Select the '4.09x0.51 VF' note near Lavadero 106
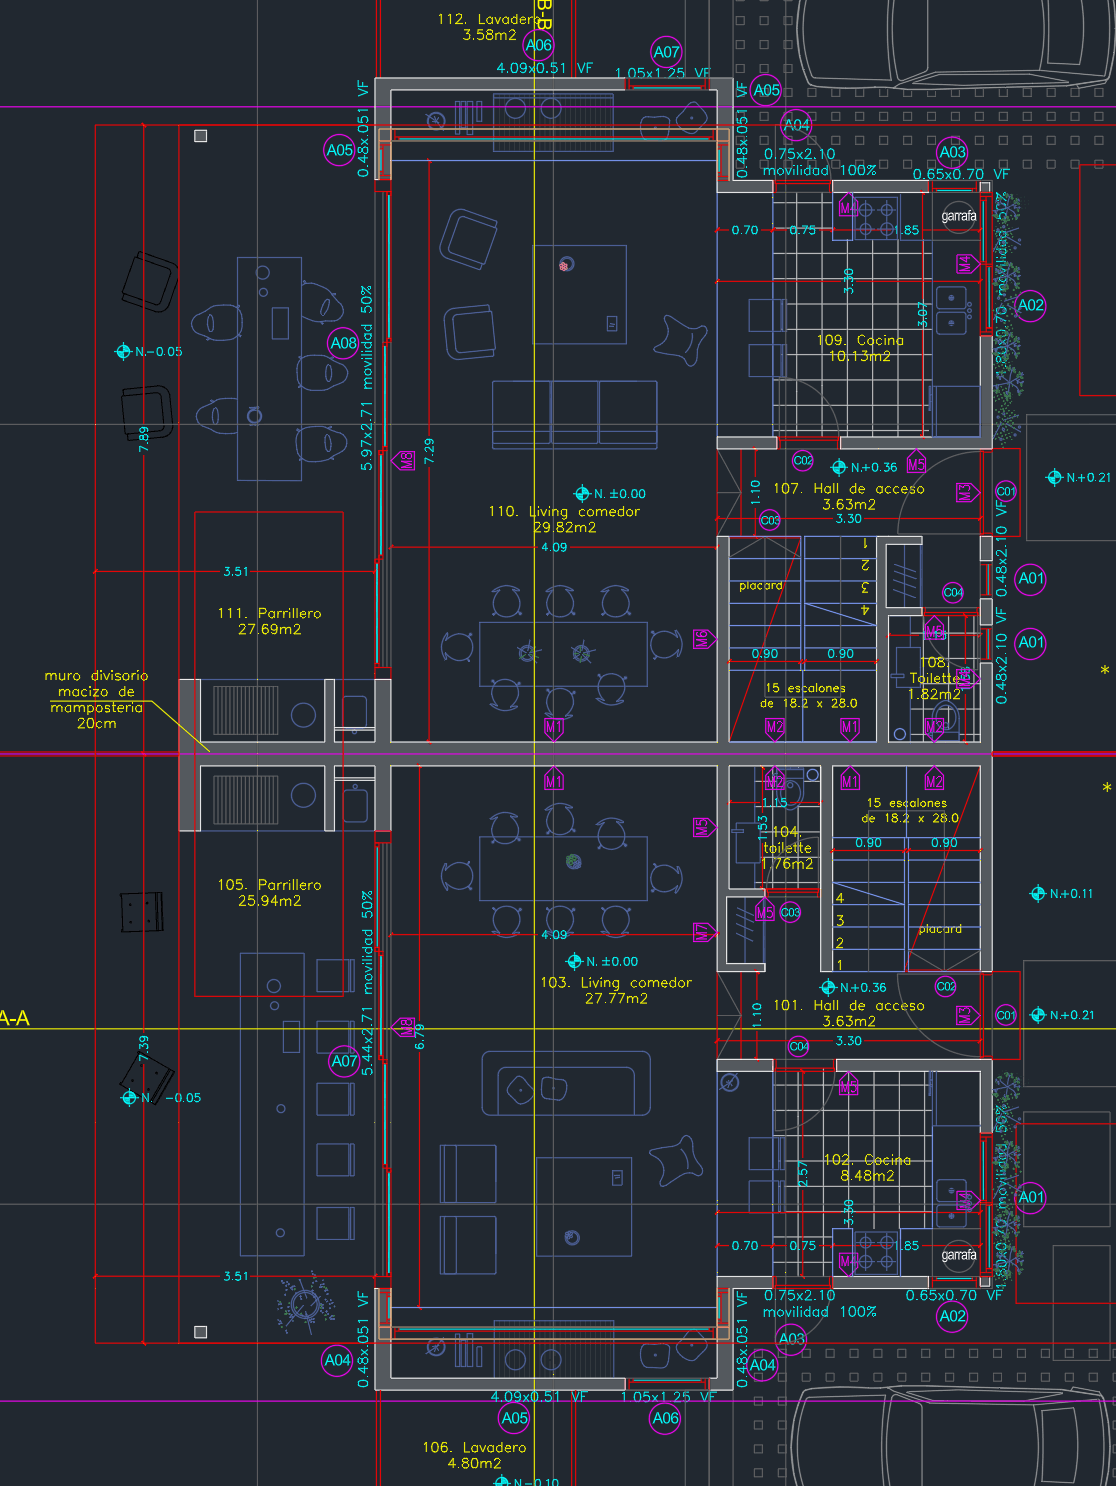This screenshot has width=1116, height=1486. (x=539, y=1396)
